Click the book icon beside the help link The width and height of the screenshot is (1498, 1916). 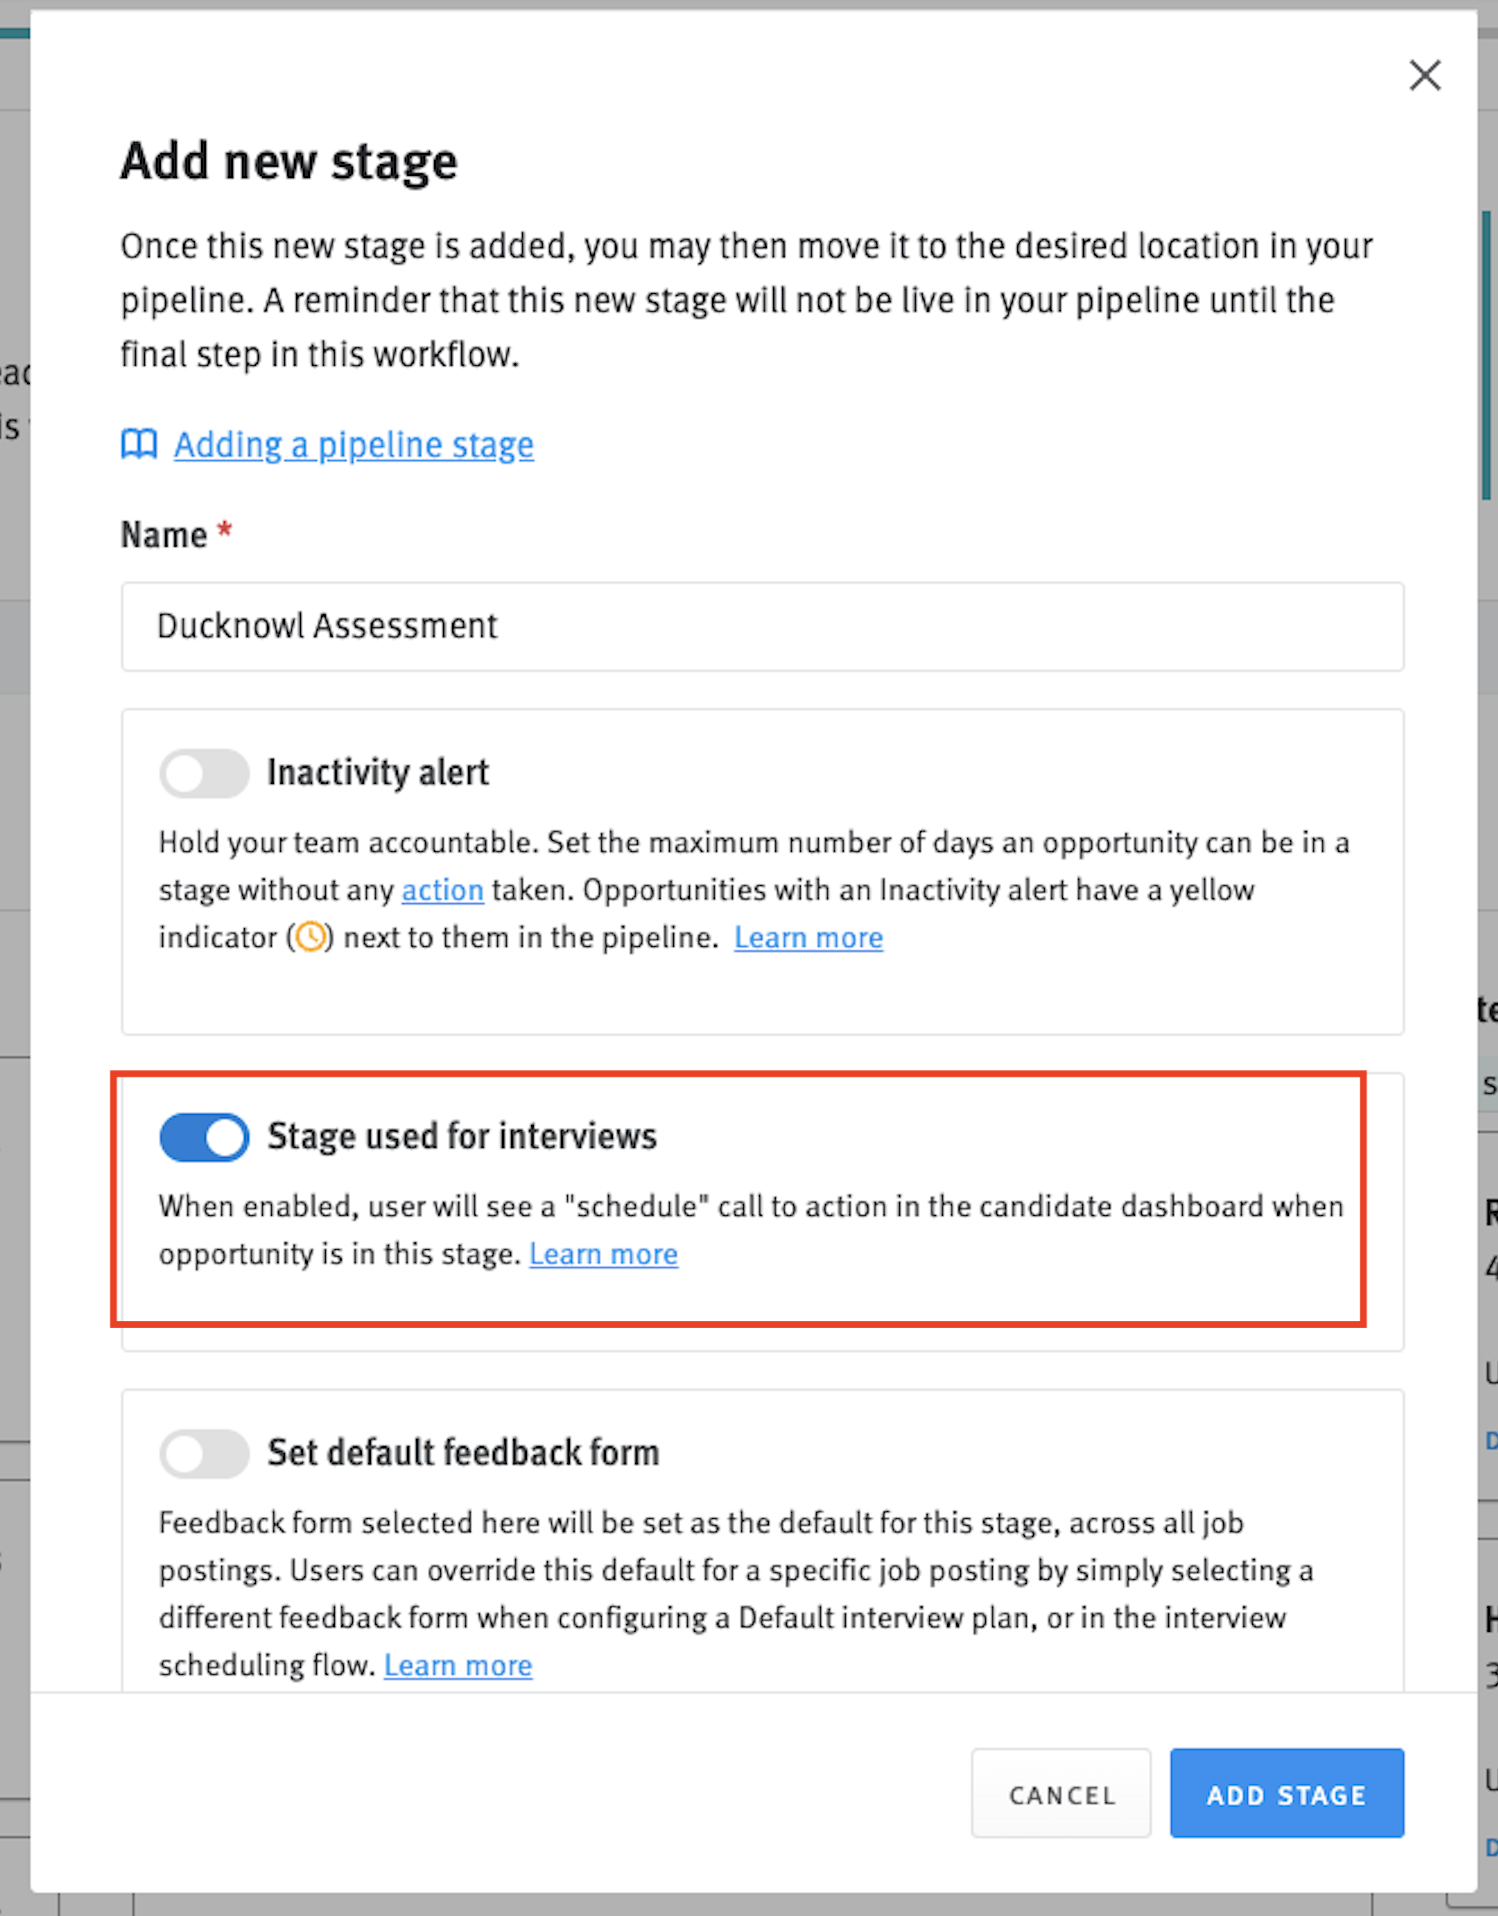139,444
